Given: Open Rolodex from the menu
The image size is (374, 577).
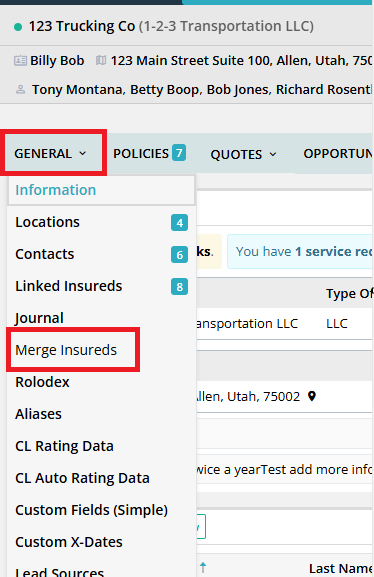Looking at the screenshot, I should [x=42, y=382].
